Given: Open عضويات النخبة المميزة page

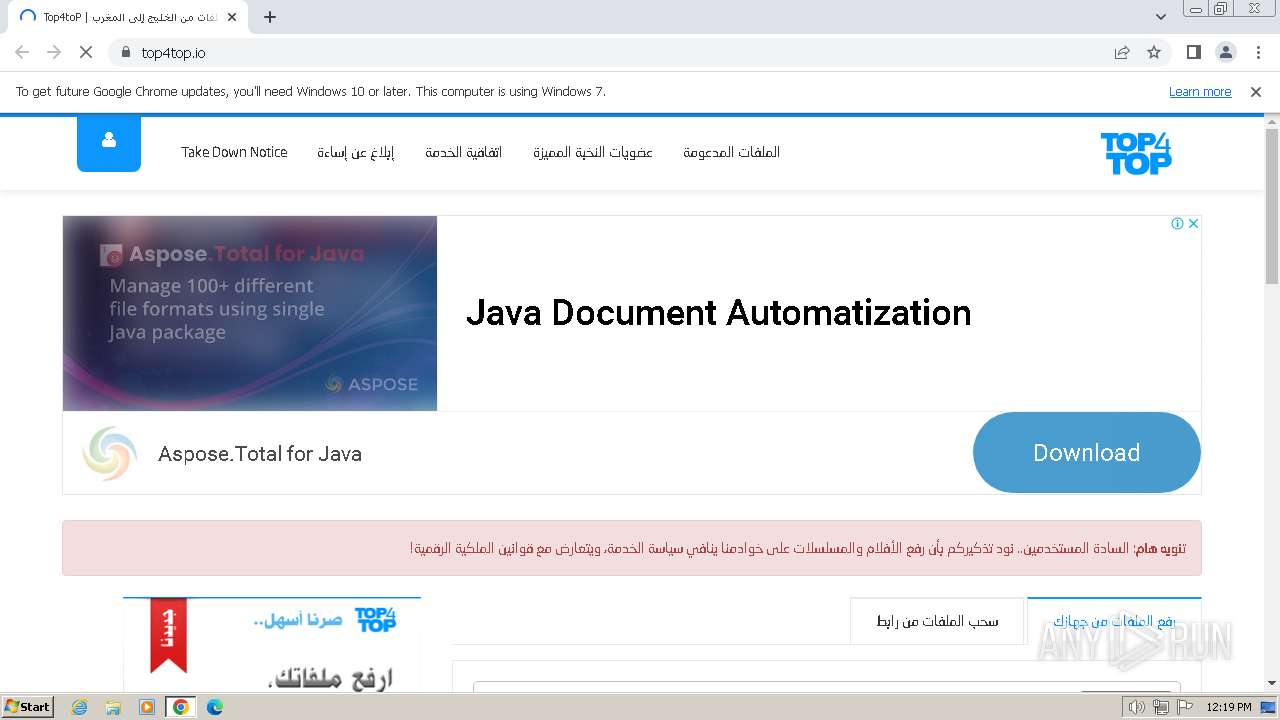Looking at the screenshot, I should click(x=592, y=152).
